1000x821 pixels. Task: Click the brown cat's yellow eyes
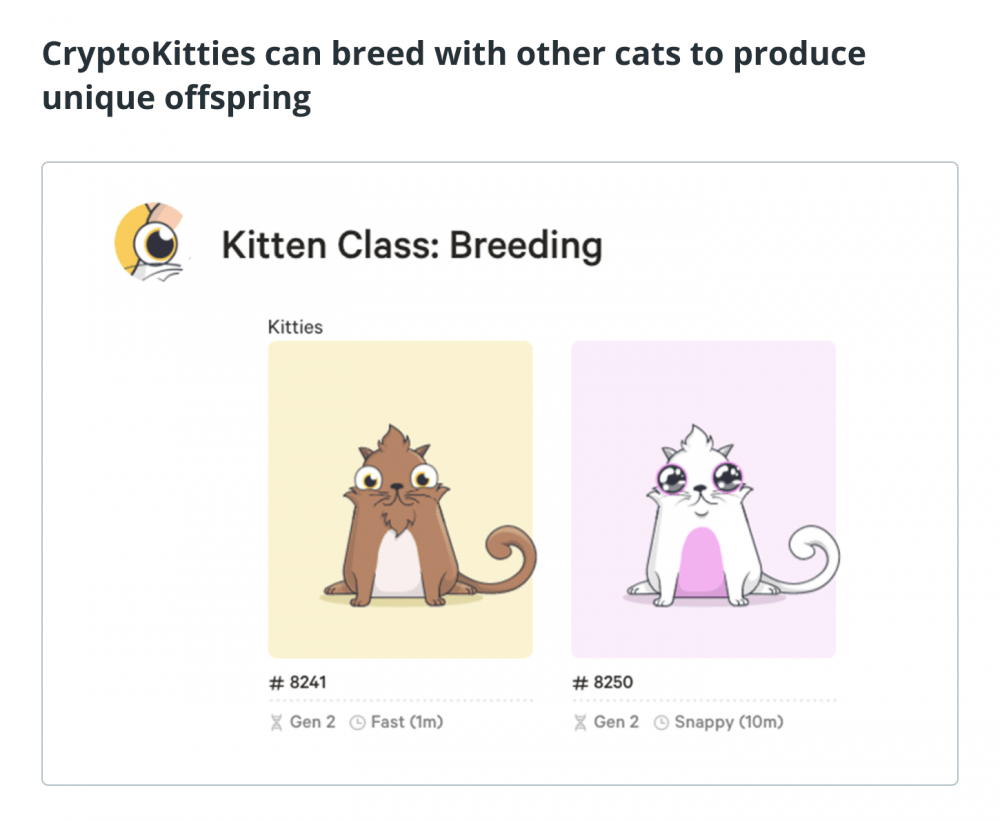pos(396,477)
